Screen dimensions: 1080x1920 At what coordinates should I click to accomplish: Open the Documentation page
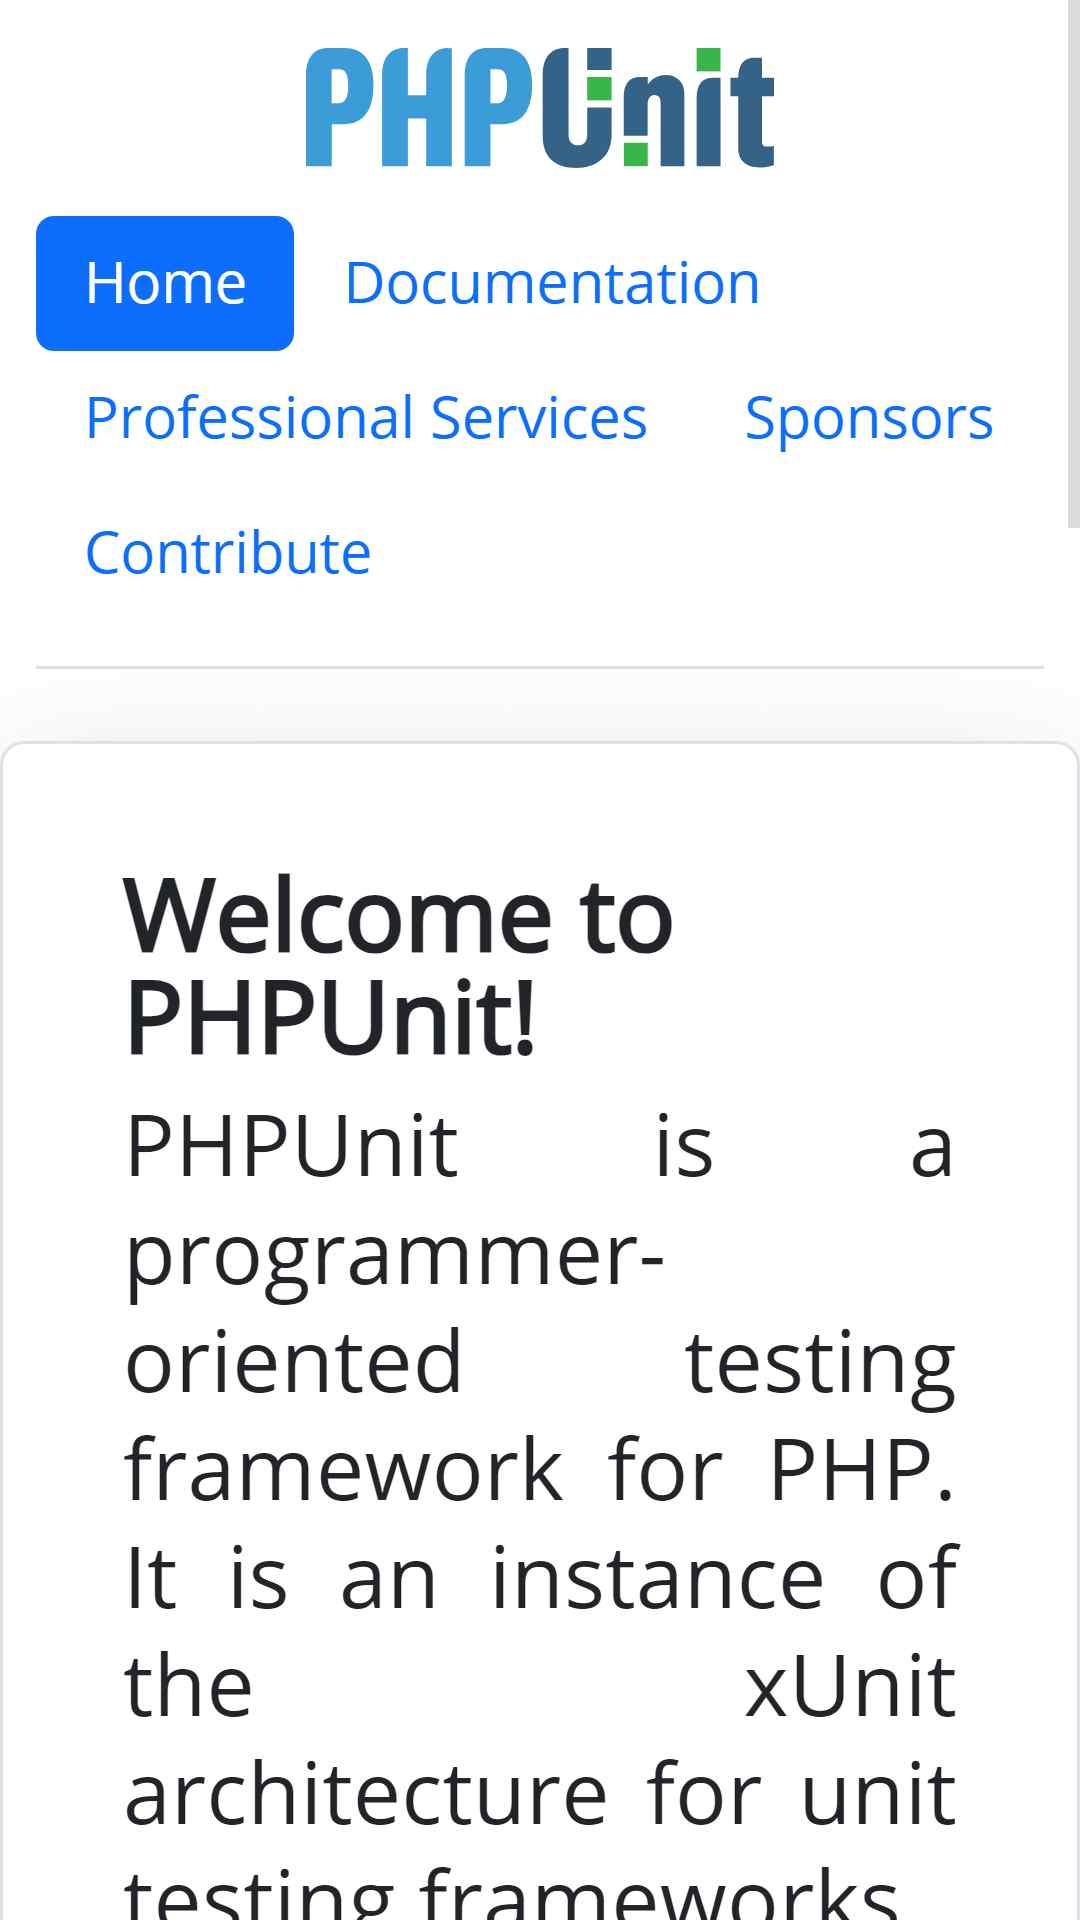[x=552, y=283]
